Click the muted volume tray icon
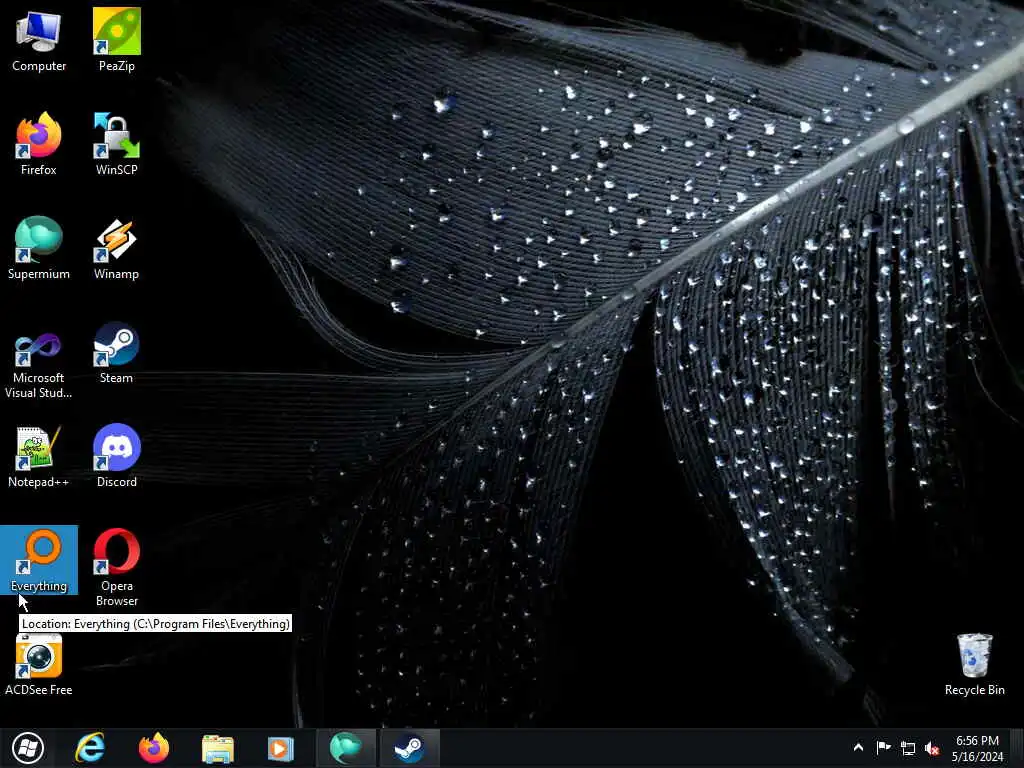 [x=932, y=748]
